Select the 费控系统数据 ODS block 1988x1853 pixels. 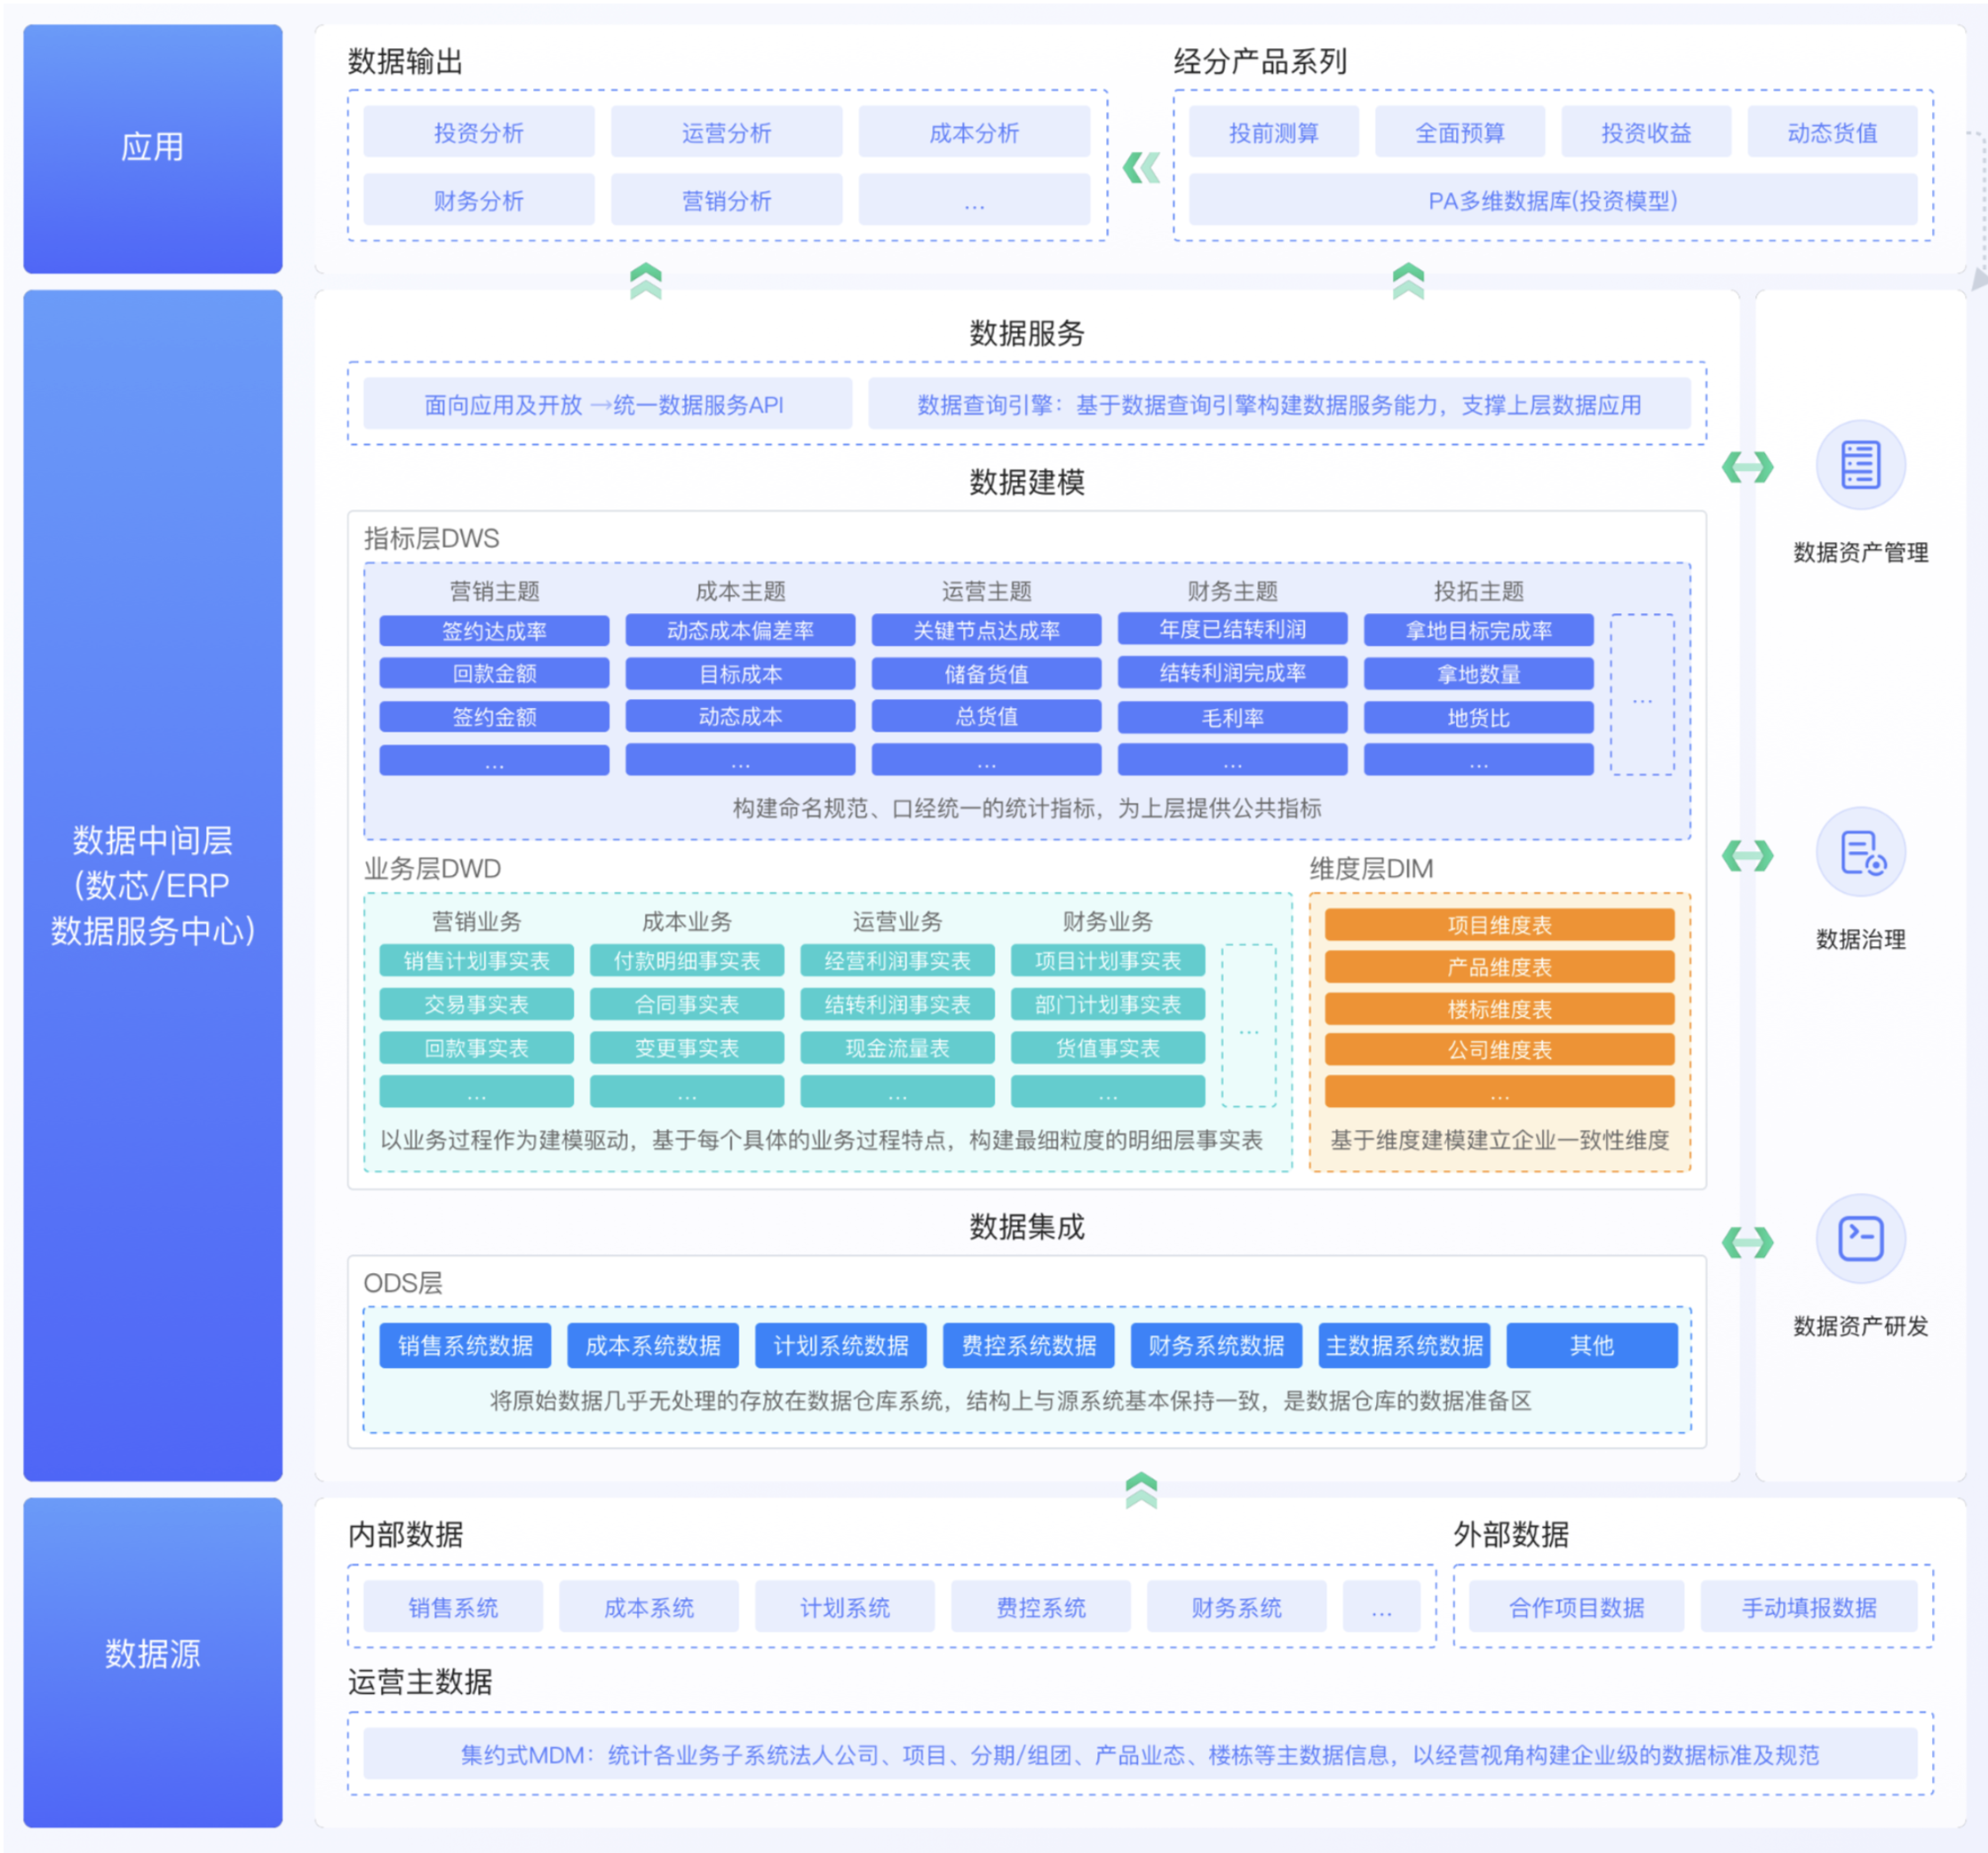pyautogui.click(x=1029, y=1345)
